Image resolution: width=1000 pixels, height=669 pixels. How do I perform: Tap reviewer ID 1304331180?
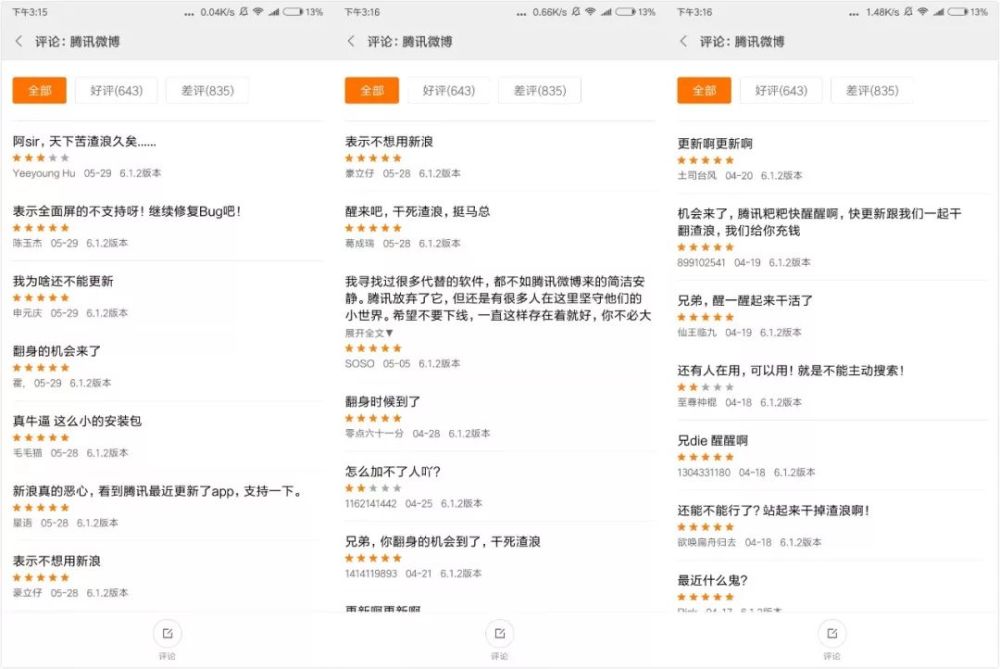[x=703, y=473]
